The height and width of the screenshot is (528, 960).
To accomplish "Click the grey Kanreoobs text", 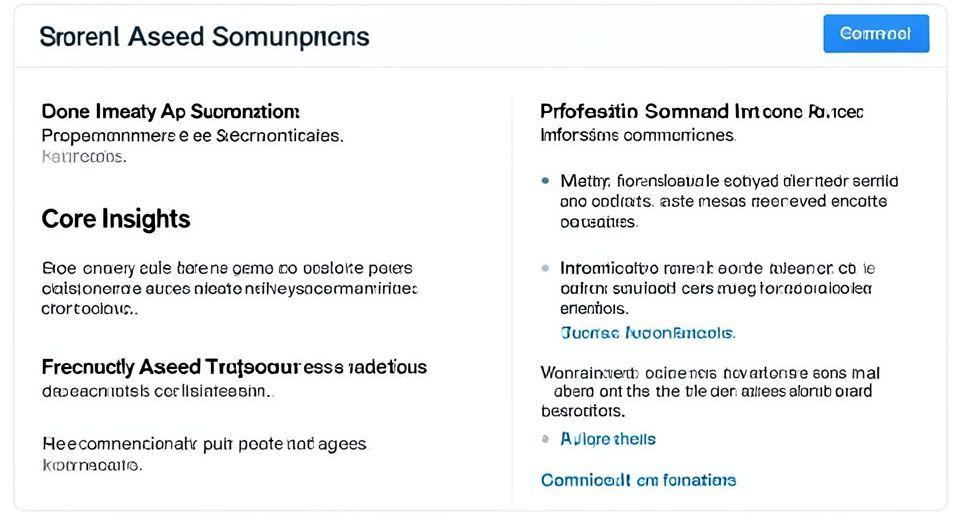I will point(83,157).
